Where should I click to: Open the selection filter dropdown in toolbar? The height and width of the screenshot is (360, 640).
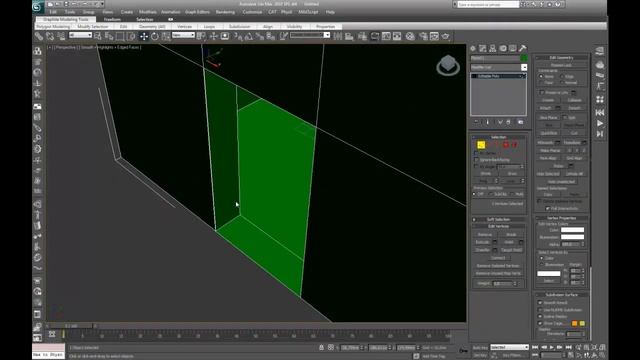[80, 35]
